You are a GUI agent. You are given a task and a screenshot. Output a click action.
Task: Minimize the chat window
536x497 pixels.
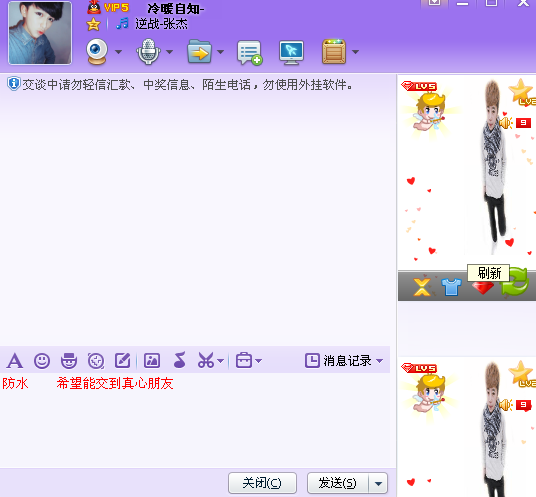pyautogui.click(x=462, y=3)
